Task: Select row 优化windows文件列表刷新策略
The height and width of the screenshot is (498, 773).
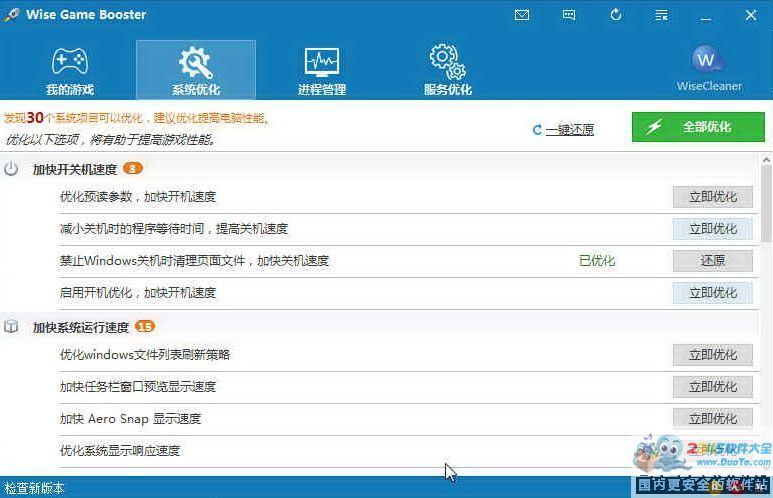Action: (x=409, y=355)
